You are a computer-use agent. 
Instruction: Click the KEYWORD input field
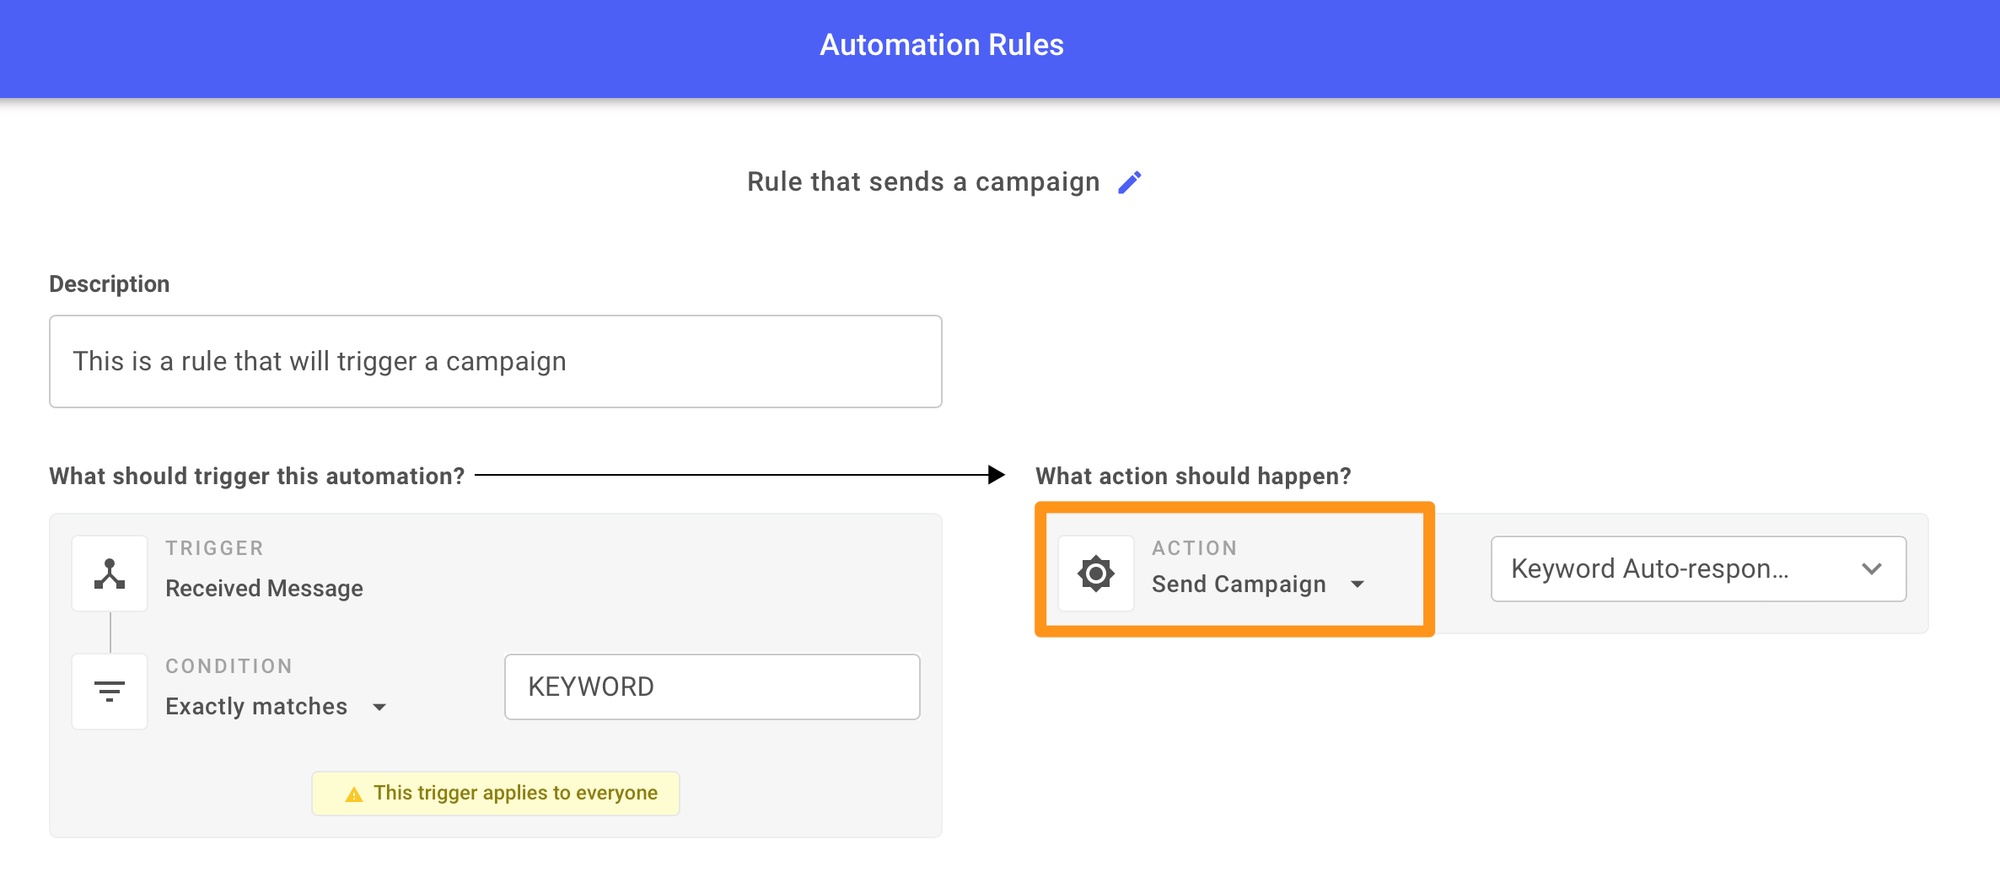tap(712, 687)
